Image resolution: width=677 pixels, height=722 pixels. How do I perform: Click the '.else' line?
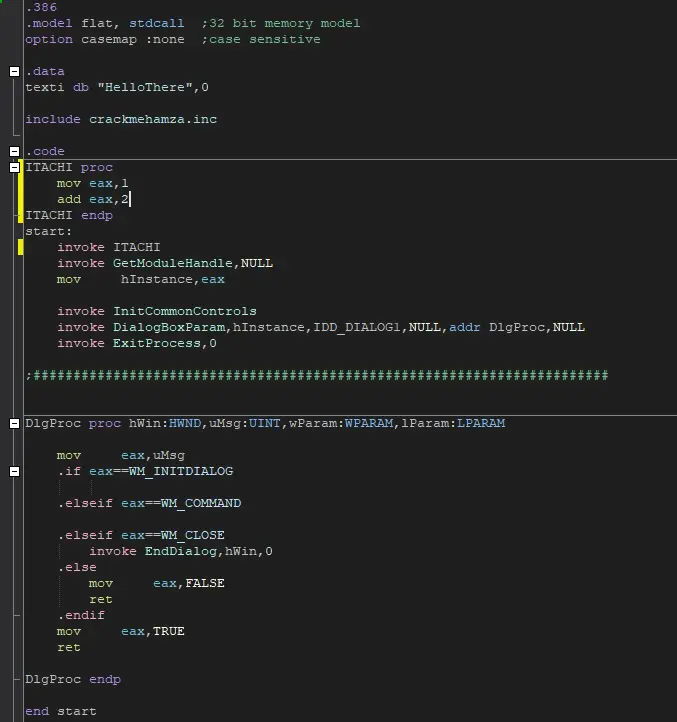click(x=77, y=567)
